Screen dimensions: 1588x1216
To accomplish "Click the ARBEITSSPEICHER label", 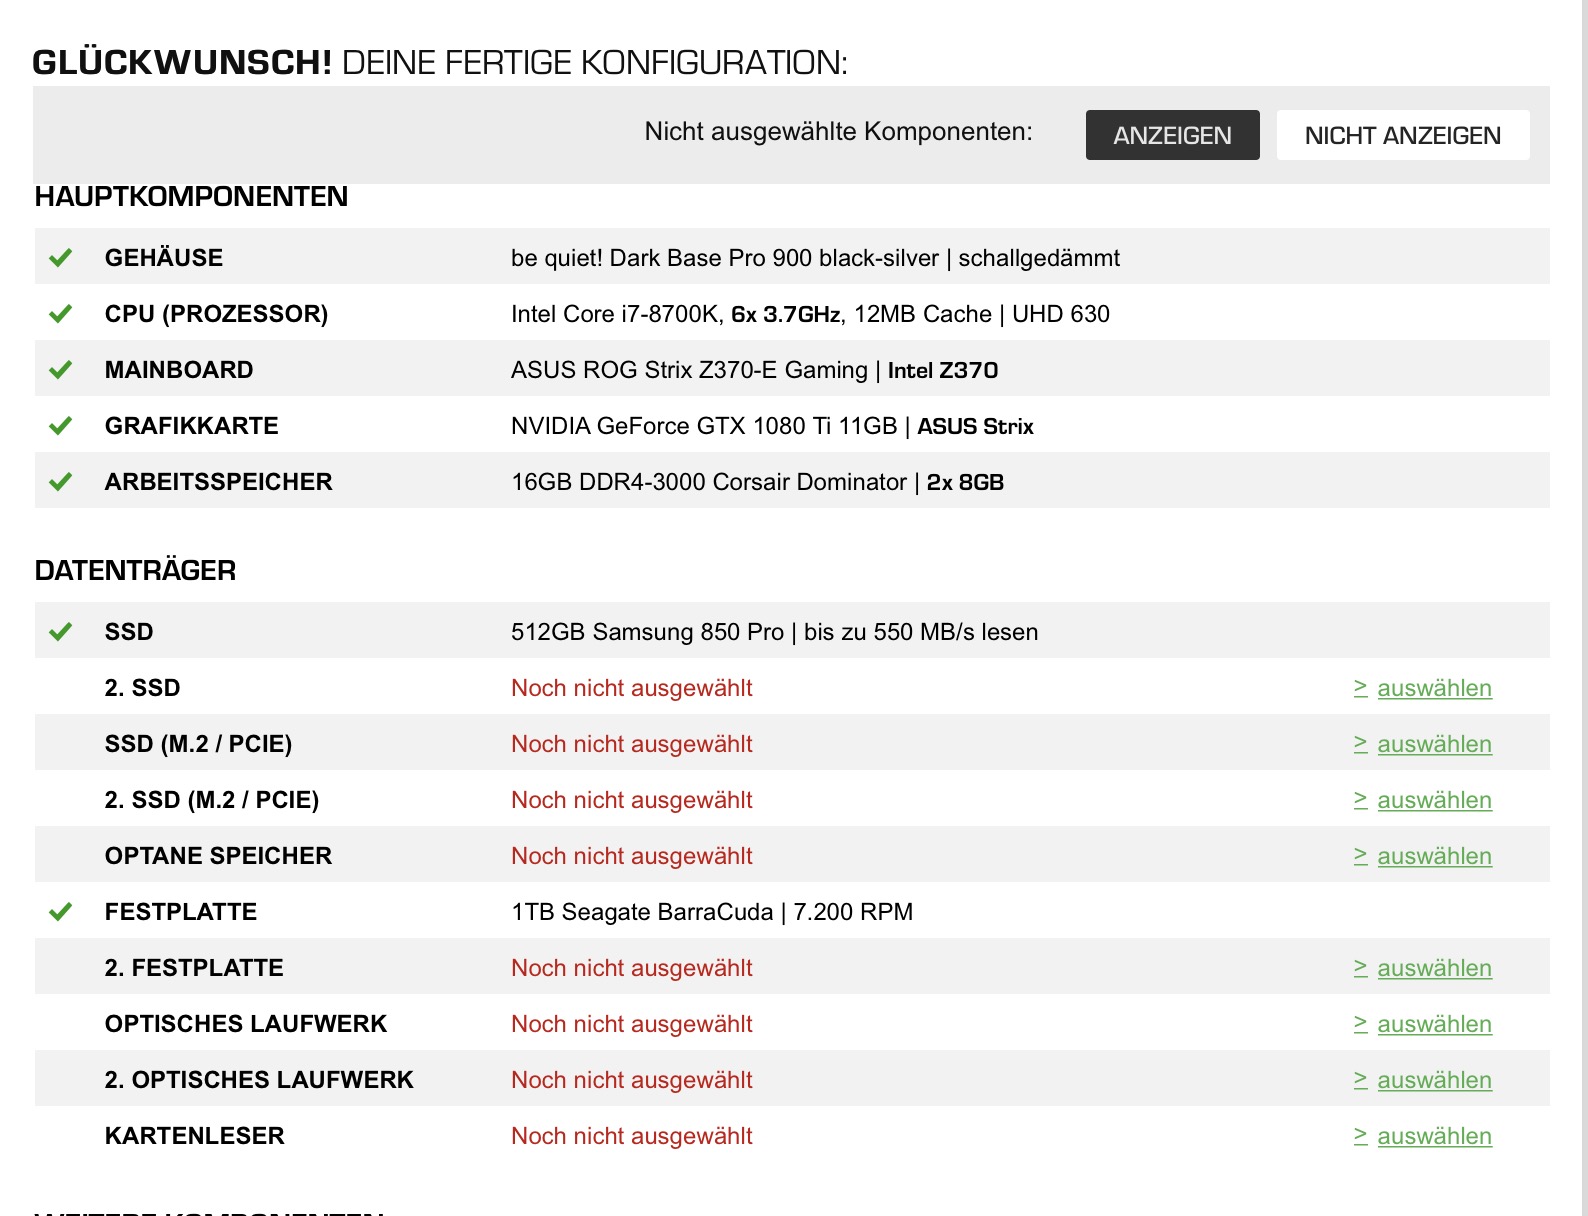I will (219, 482).
